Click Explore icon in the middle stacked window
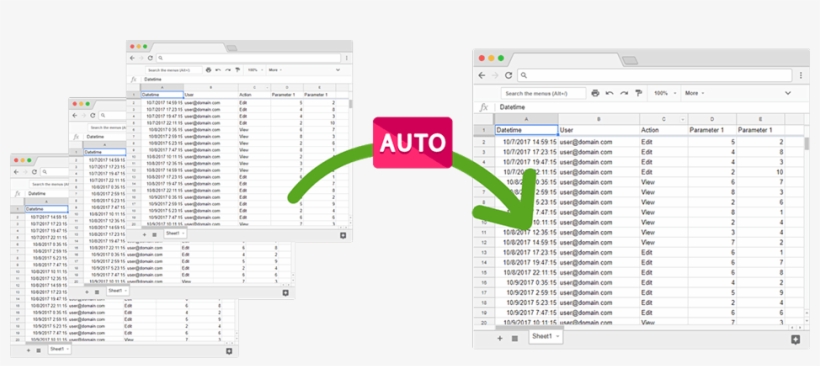820x366 pixels. coord(285,293)
